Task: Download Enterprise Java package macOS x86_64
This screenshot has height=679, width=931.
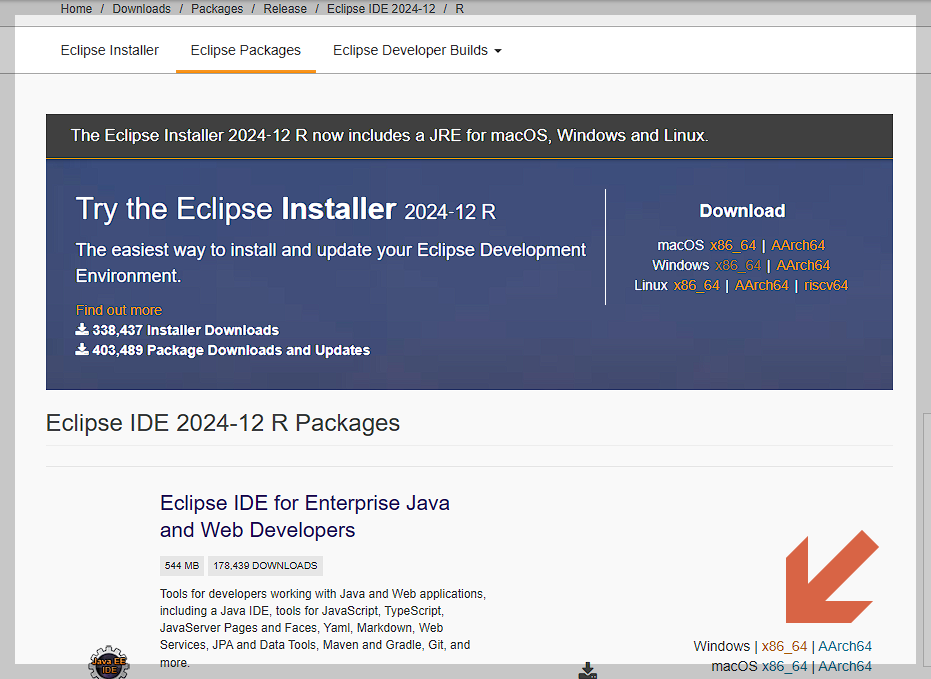Action: pos(784,666)
